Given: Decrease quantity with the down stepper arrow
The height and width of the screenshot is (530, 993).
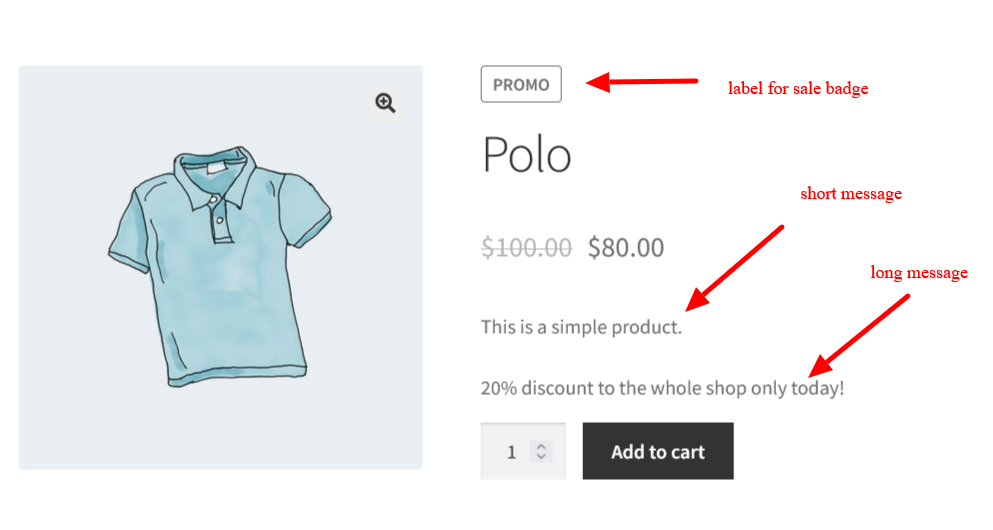Looking at the screenshot, I should pyautogui.click(x=541, y=456).
